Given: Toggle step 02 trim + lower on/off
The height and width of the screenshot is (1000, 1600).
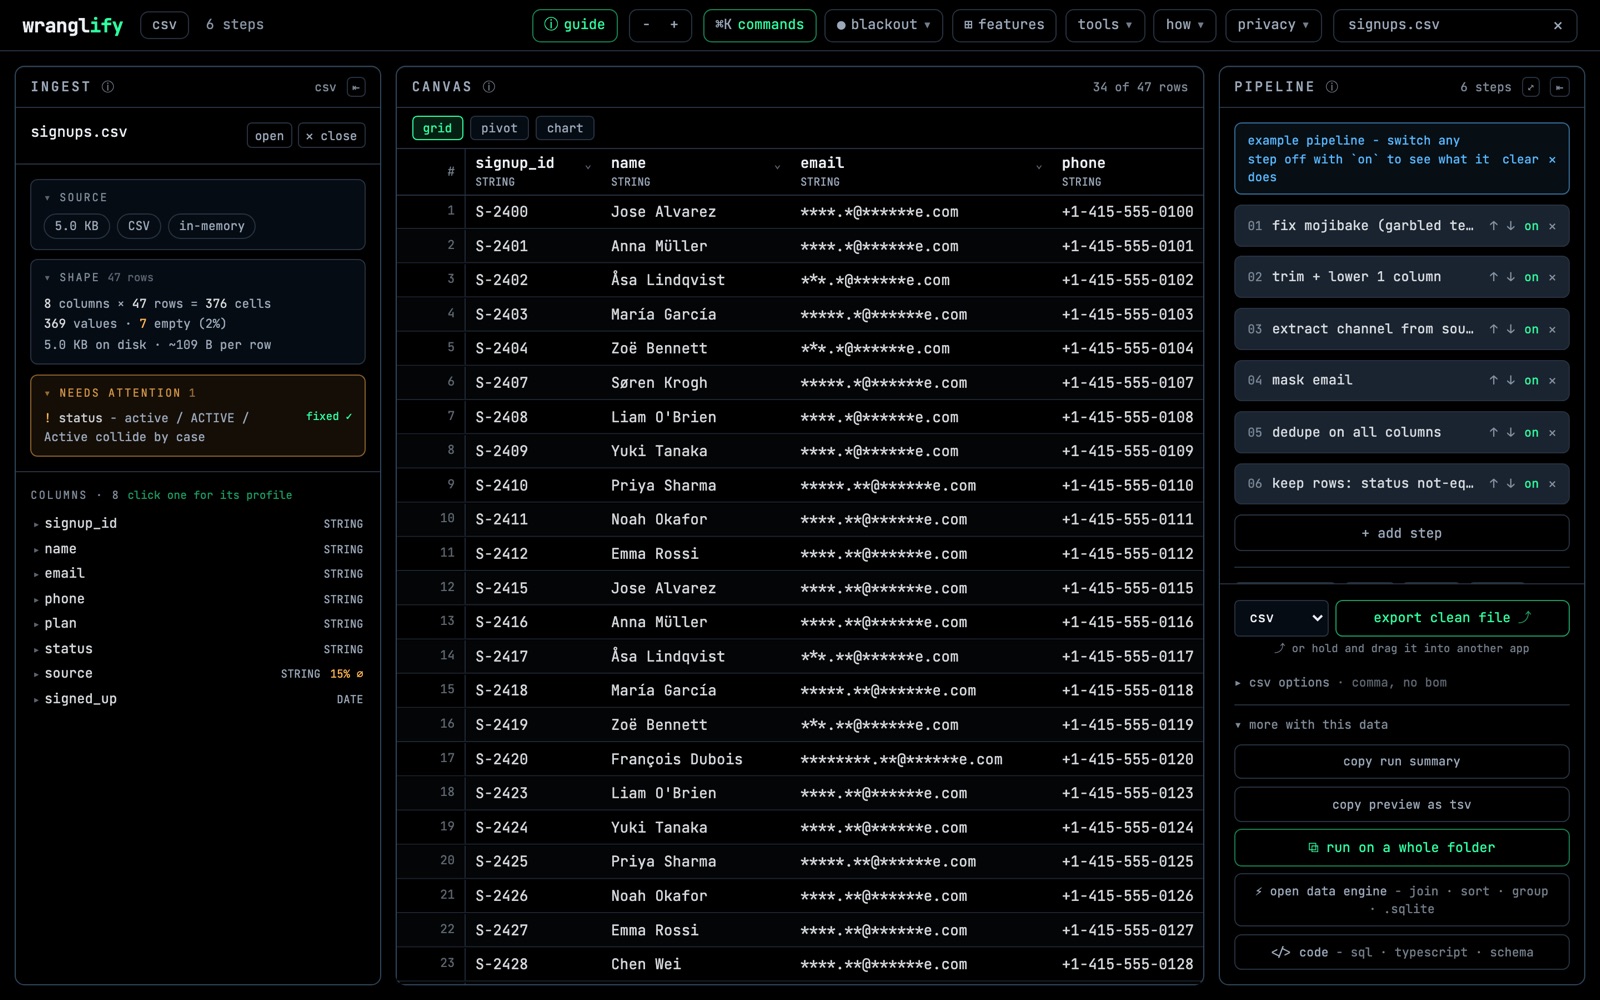Looking at the screenshot, I should 1531,277.
